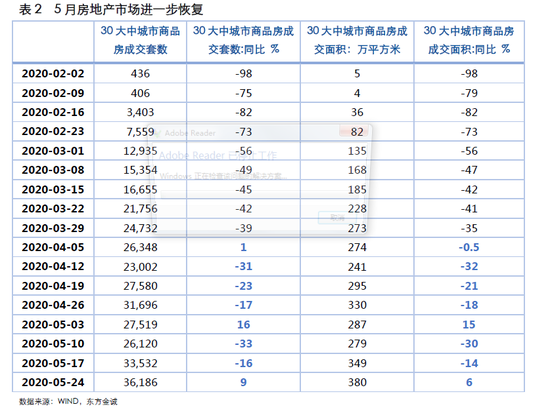The image size is (550, 415).
Task: Click the table title 表2 5月房地产市场进一步恢复
Action: (x=111, y=9)
